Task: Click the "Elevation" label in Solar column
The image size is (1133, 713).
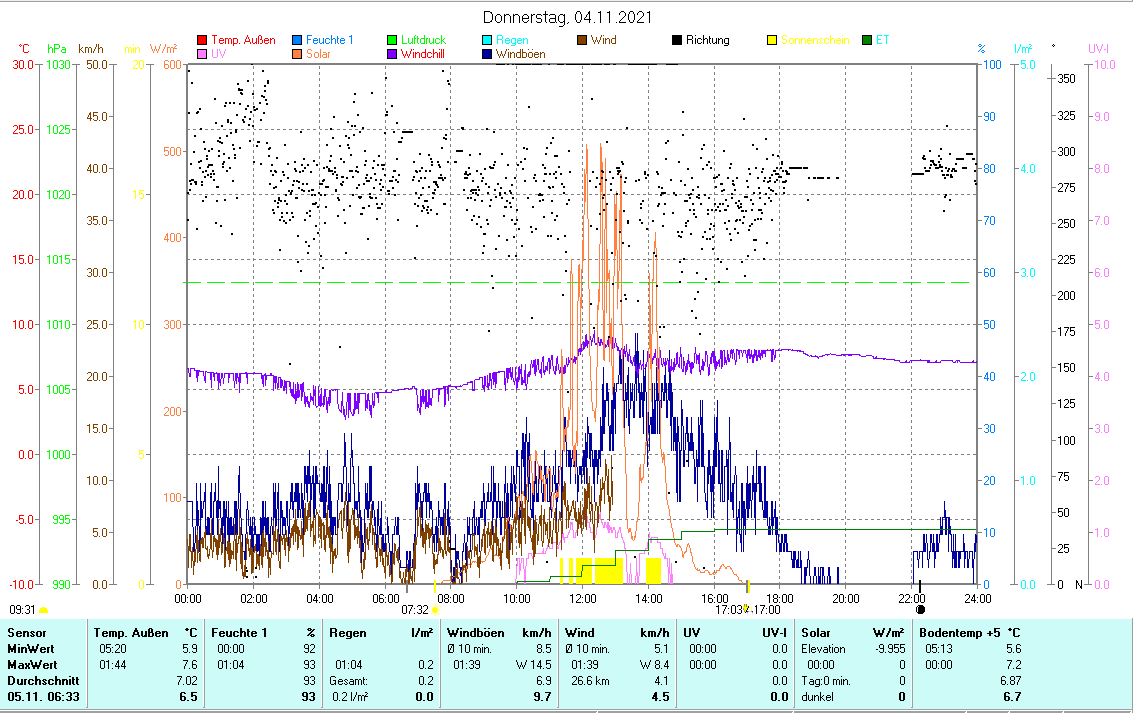Action: pos(823,649)
